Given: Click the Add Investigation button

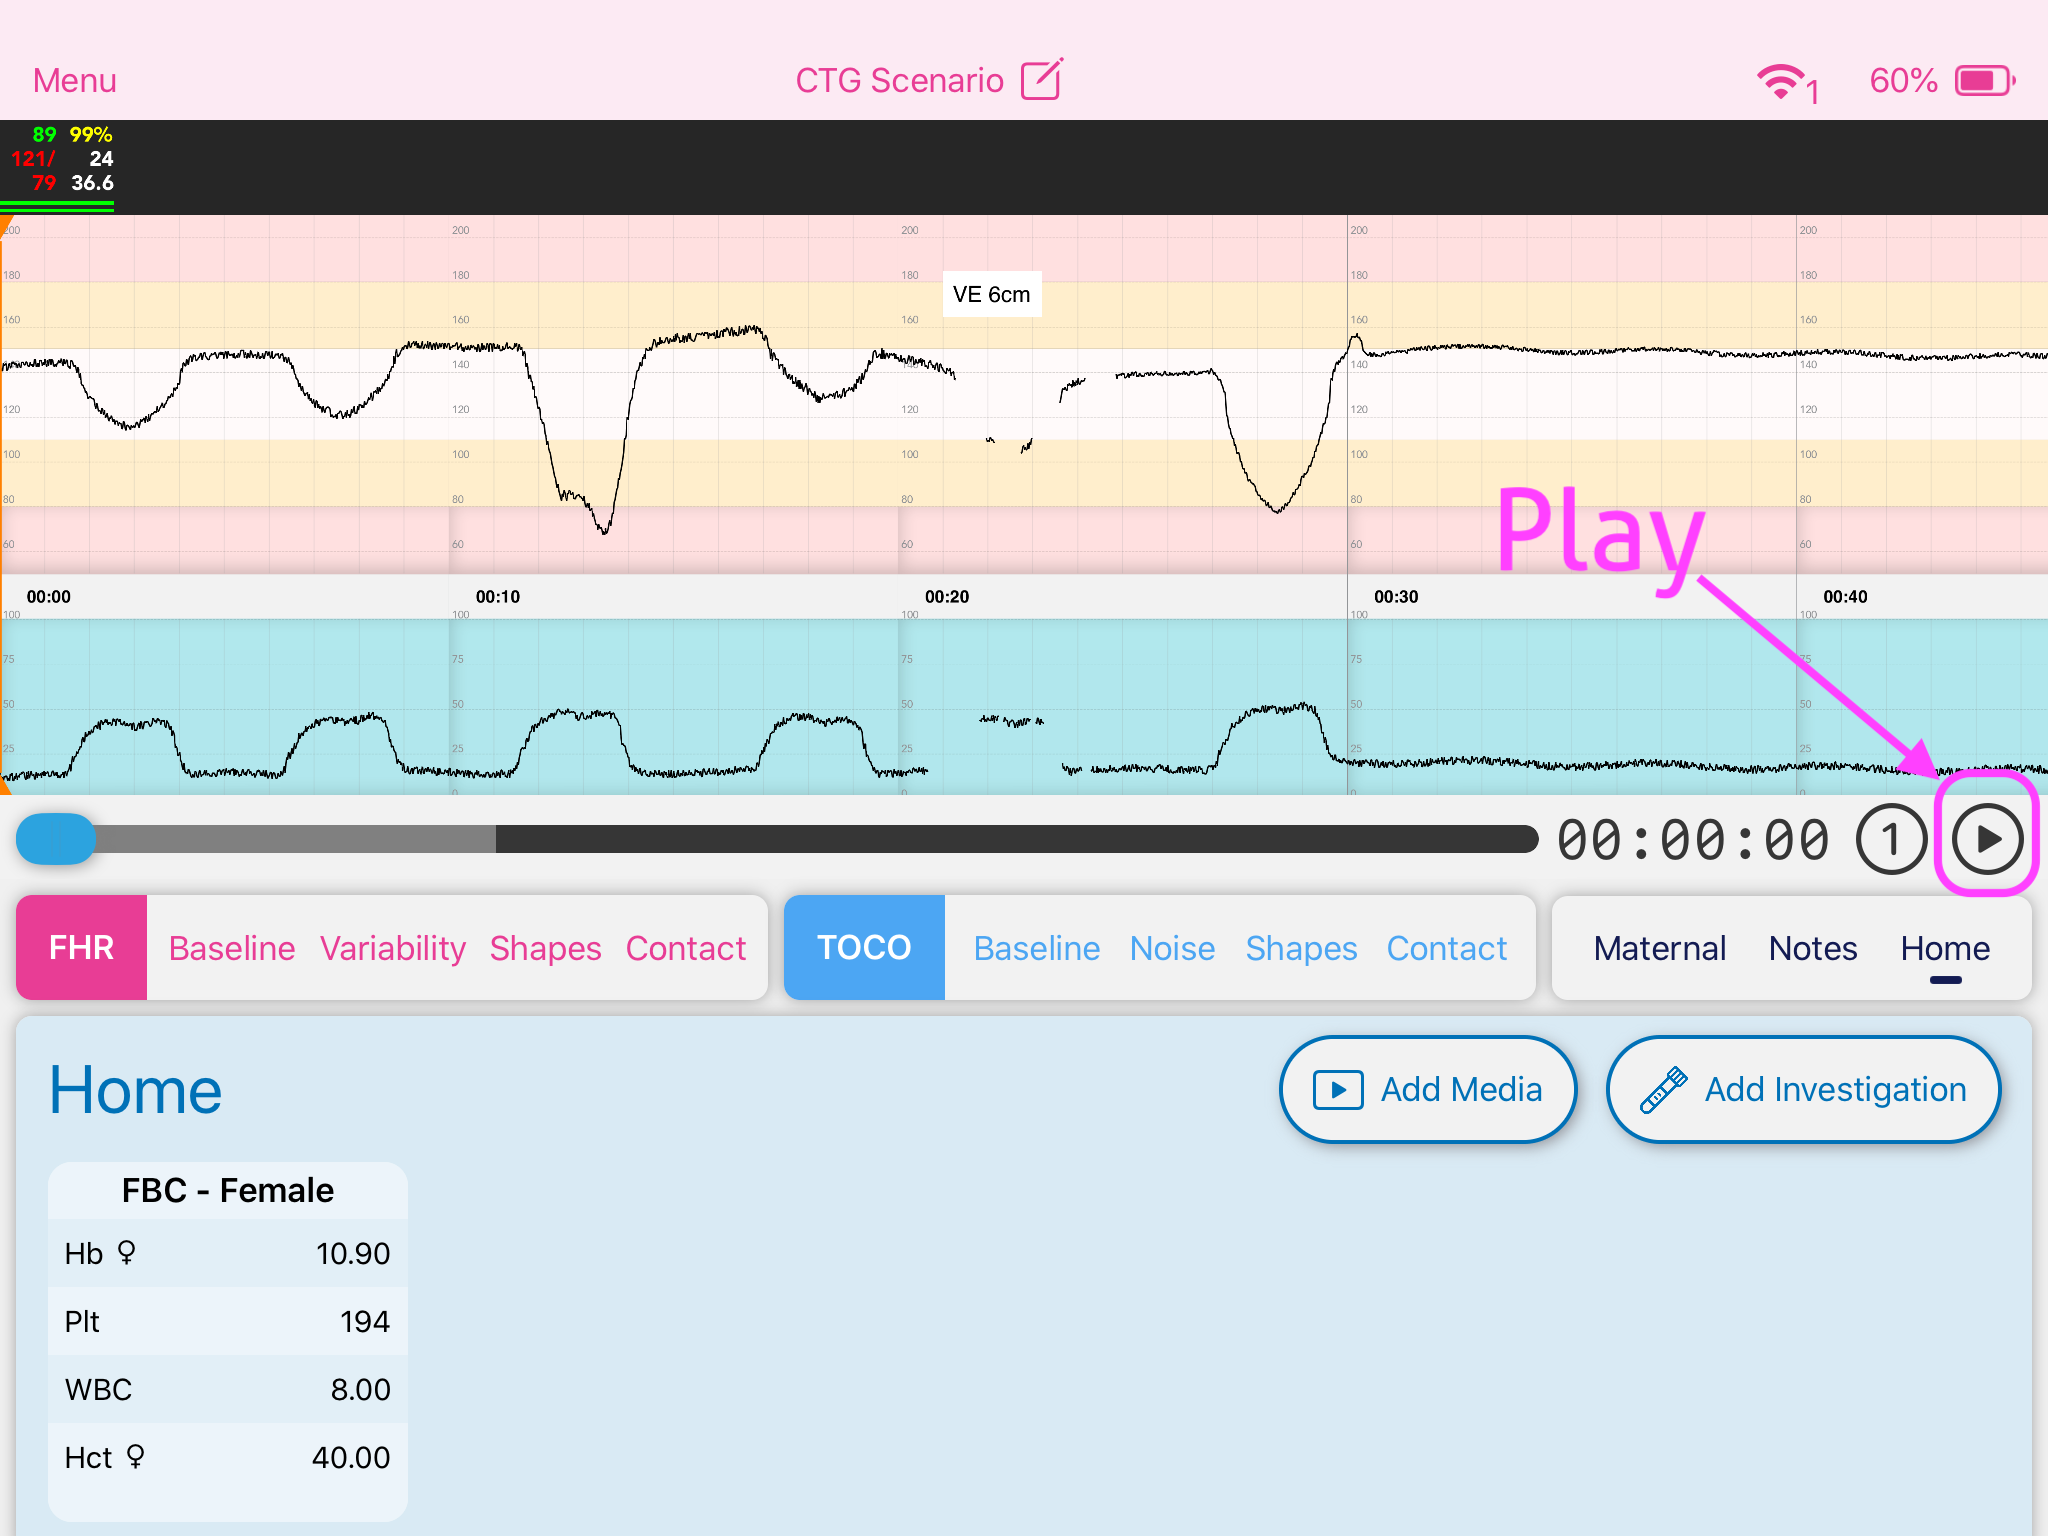Looking at the screenshot, I should pyautogui.click(x=1803, y=1089).
